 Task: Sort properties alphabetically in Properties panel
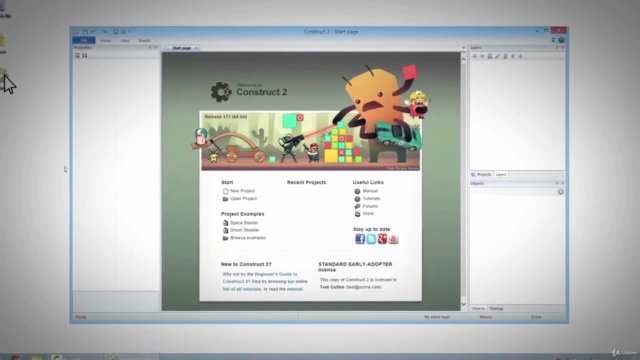click(85, 56)
